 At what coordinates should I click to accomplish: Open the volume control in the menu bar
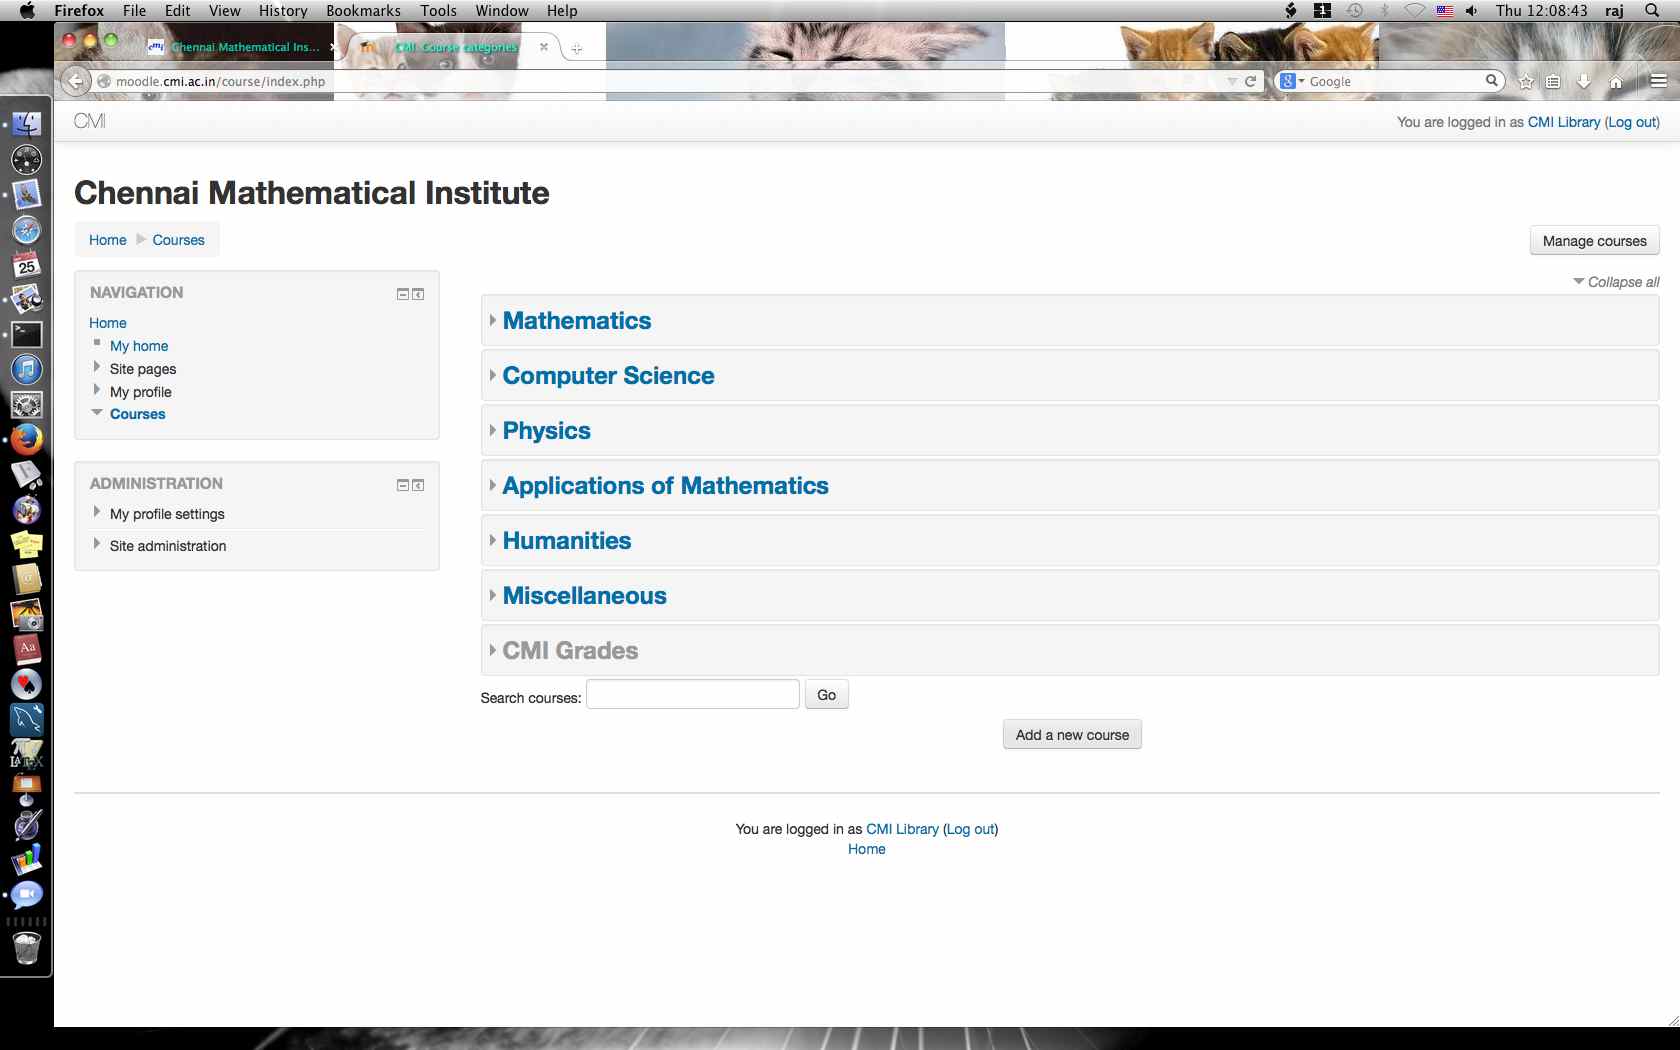tap(1472, 10)
